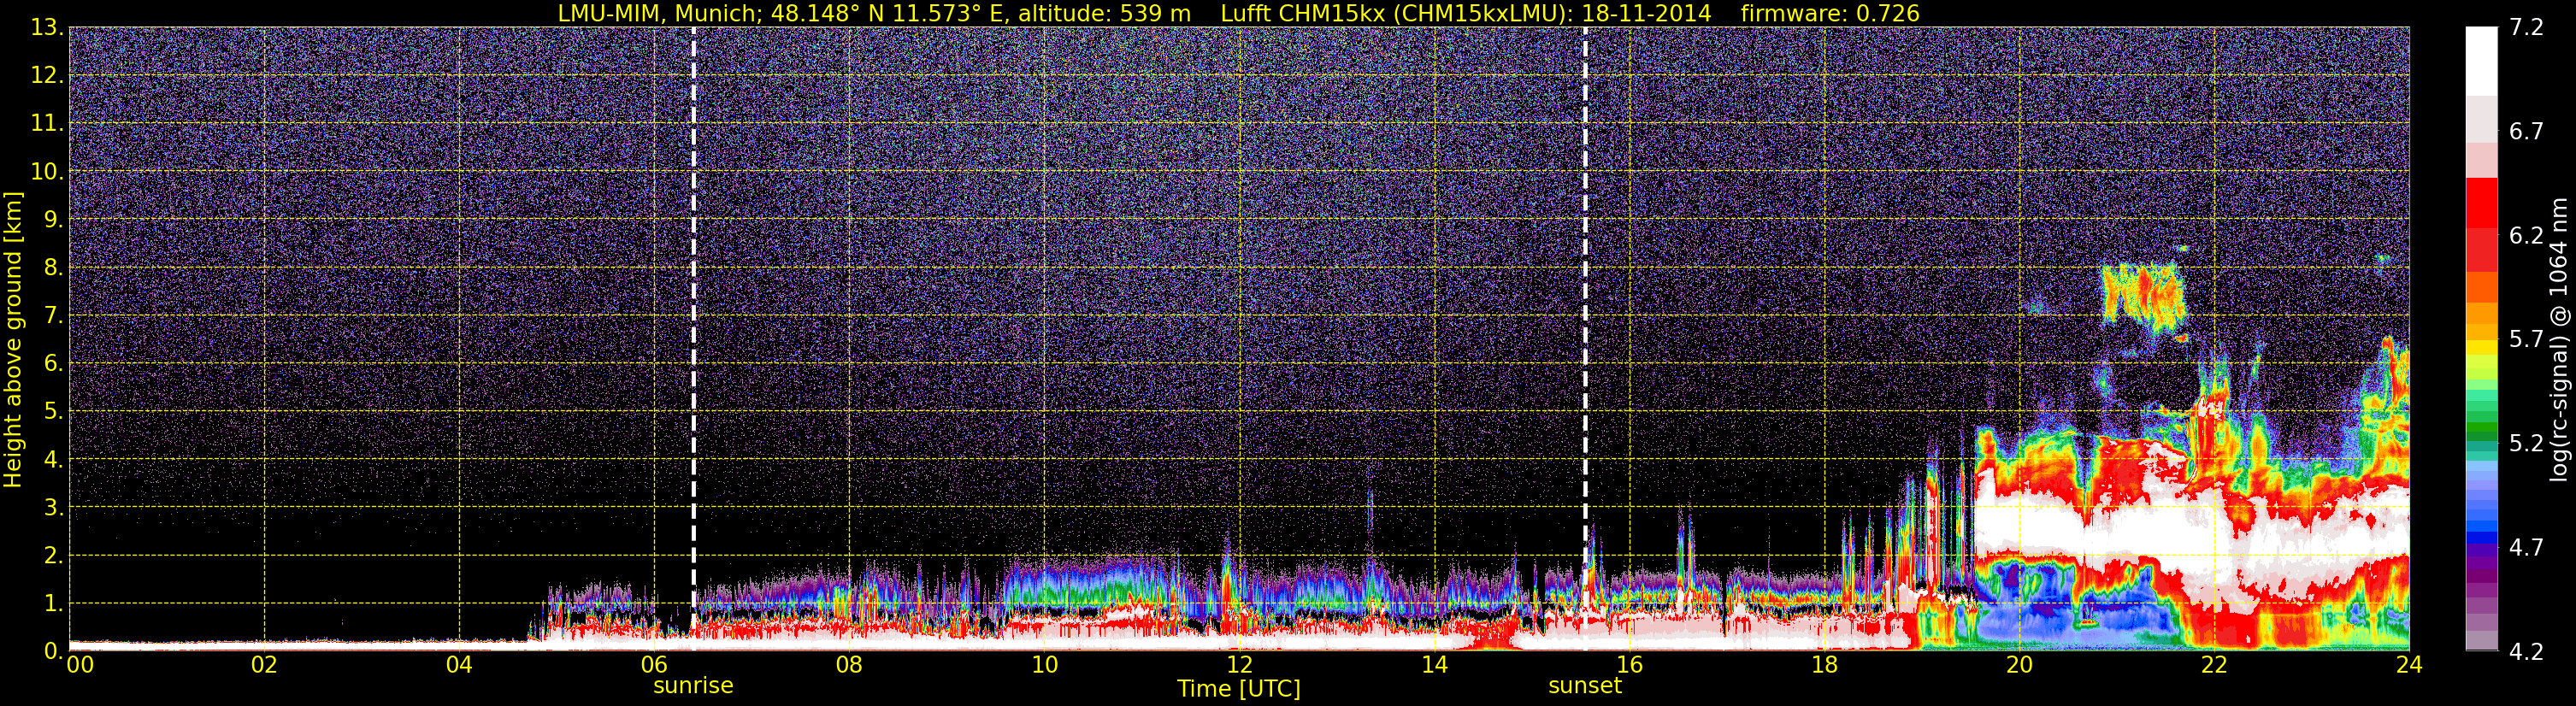Click the 'Lufft CHM15kx' instrument name in the title
2576x706 pixels.
pyautogui.click(x=1302, y=14)
